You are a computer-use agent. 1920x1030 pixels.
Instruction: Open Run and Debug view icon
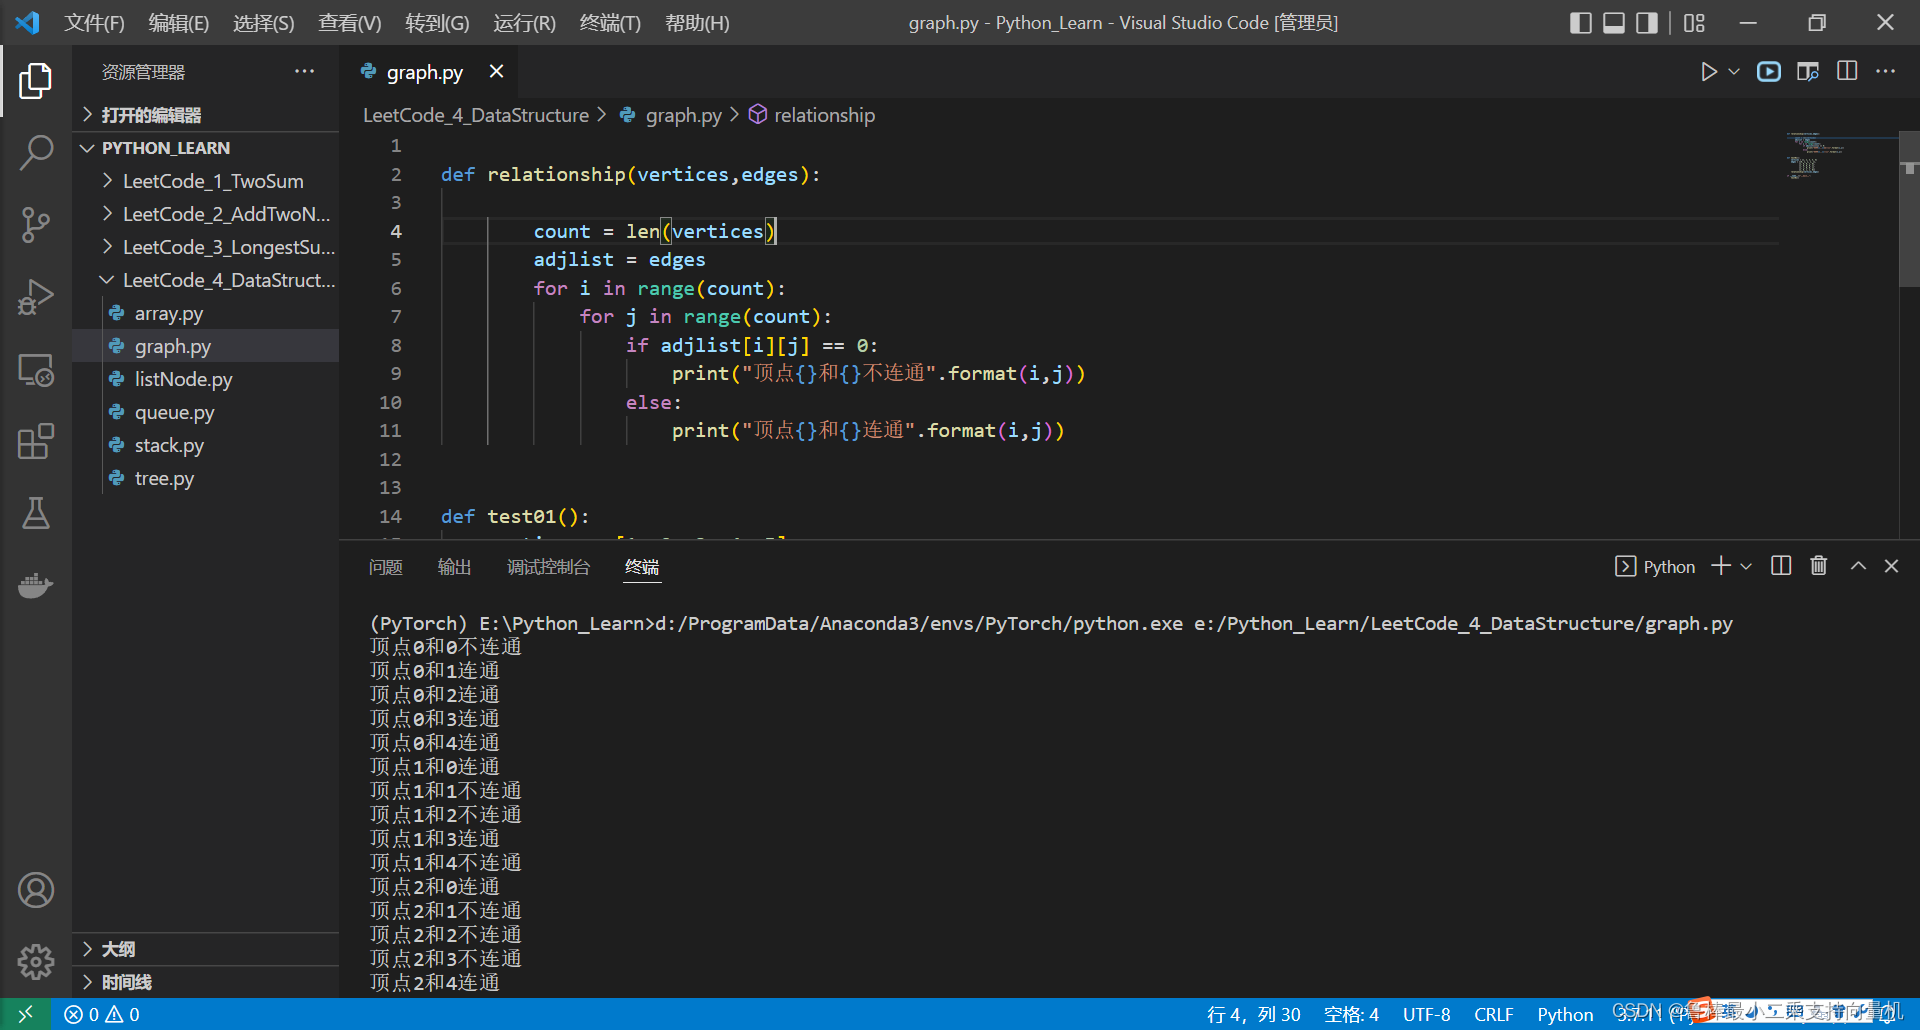(x=36, y=297)
